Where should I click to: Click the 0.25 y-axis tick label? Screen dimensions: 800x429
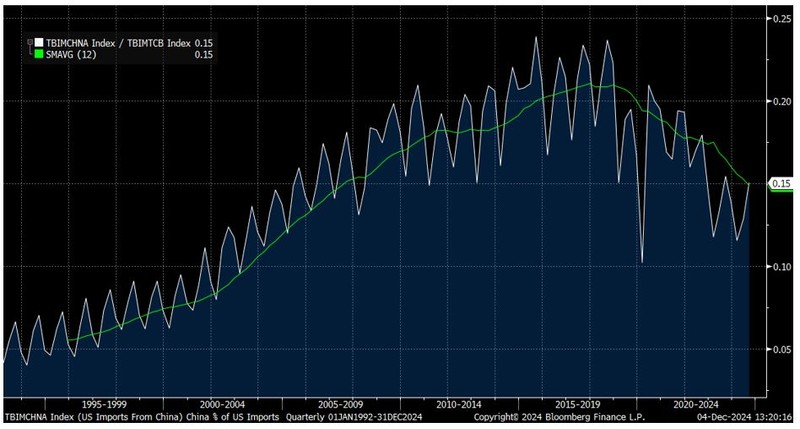pyautogui.click(x=781, y=18)
